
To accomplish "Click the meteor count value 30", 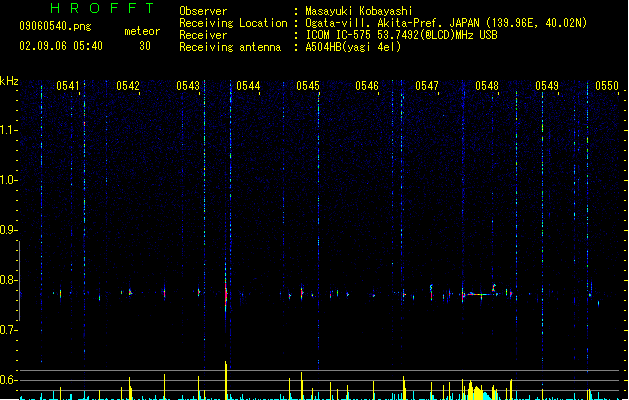I will [145, 46].
